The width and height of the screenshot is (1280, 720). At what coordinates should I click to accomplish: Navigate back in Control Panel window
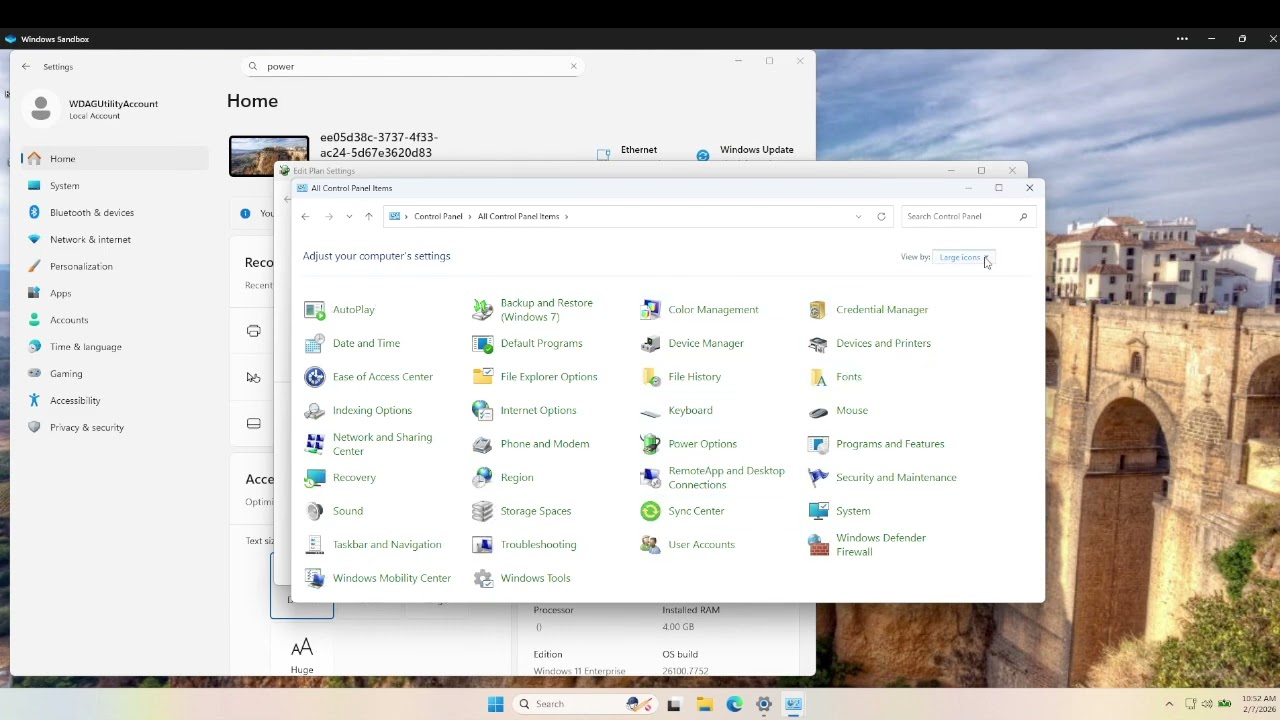305,216
